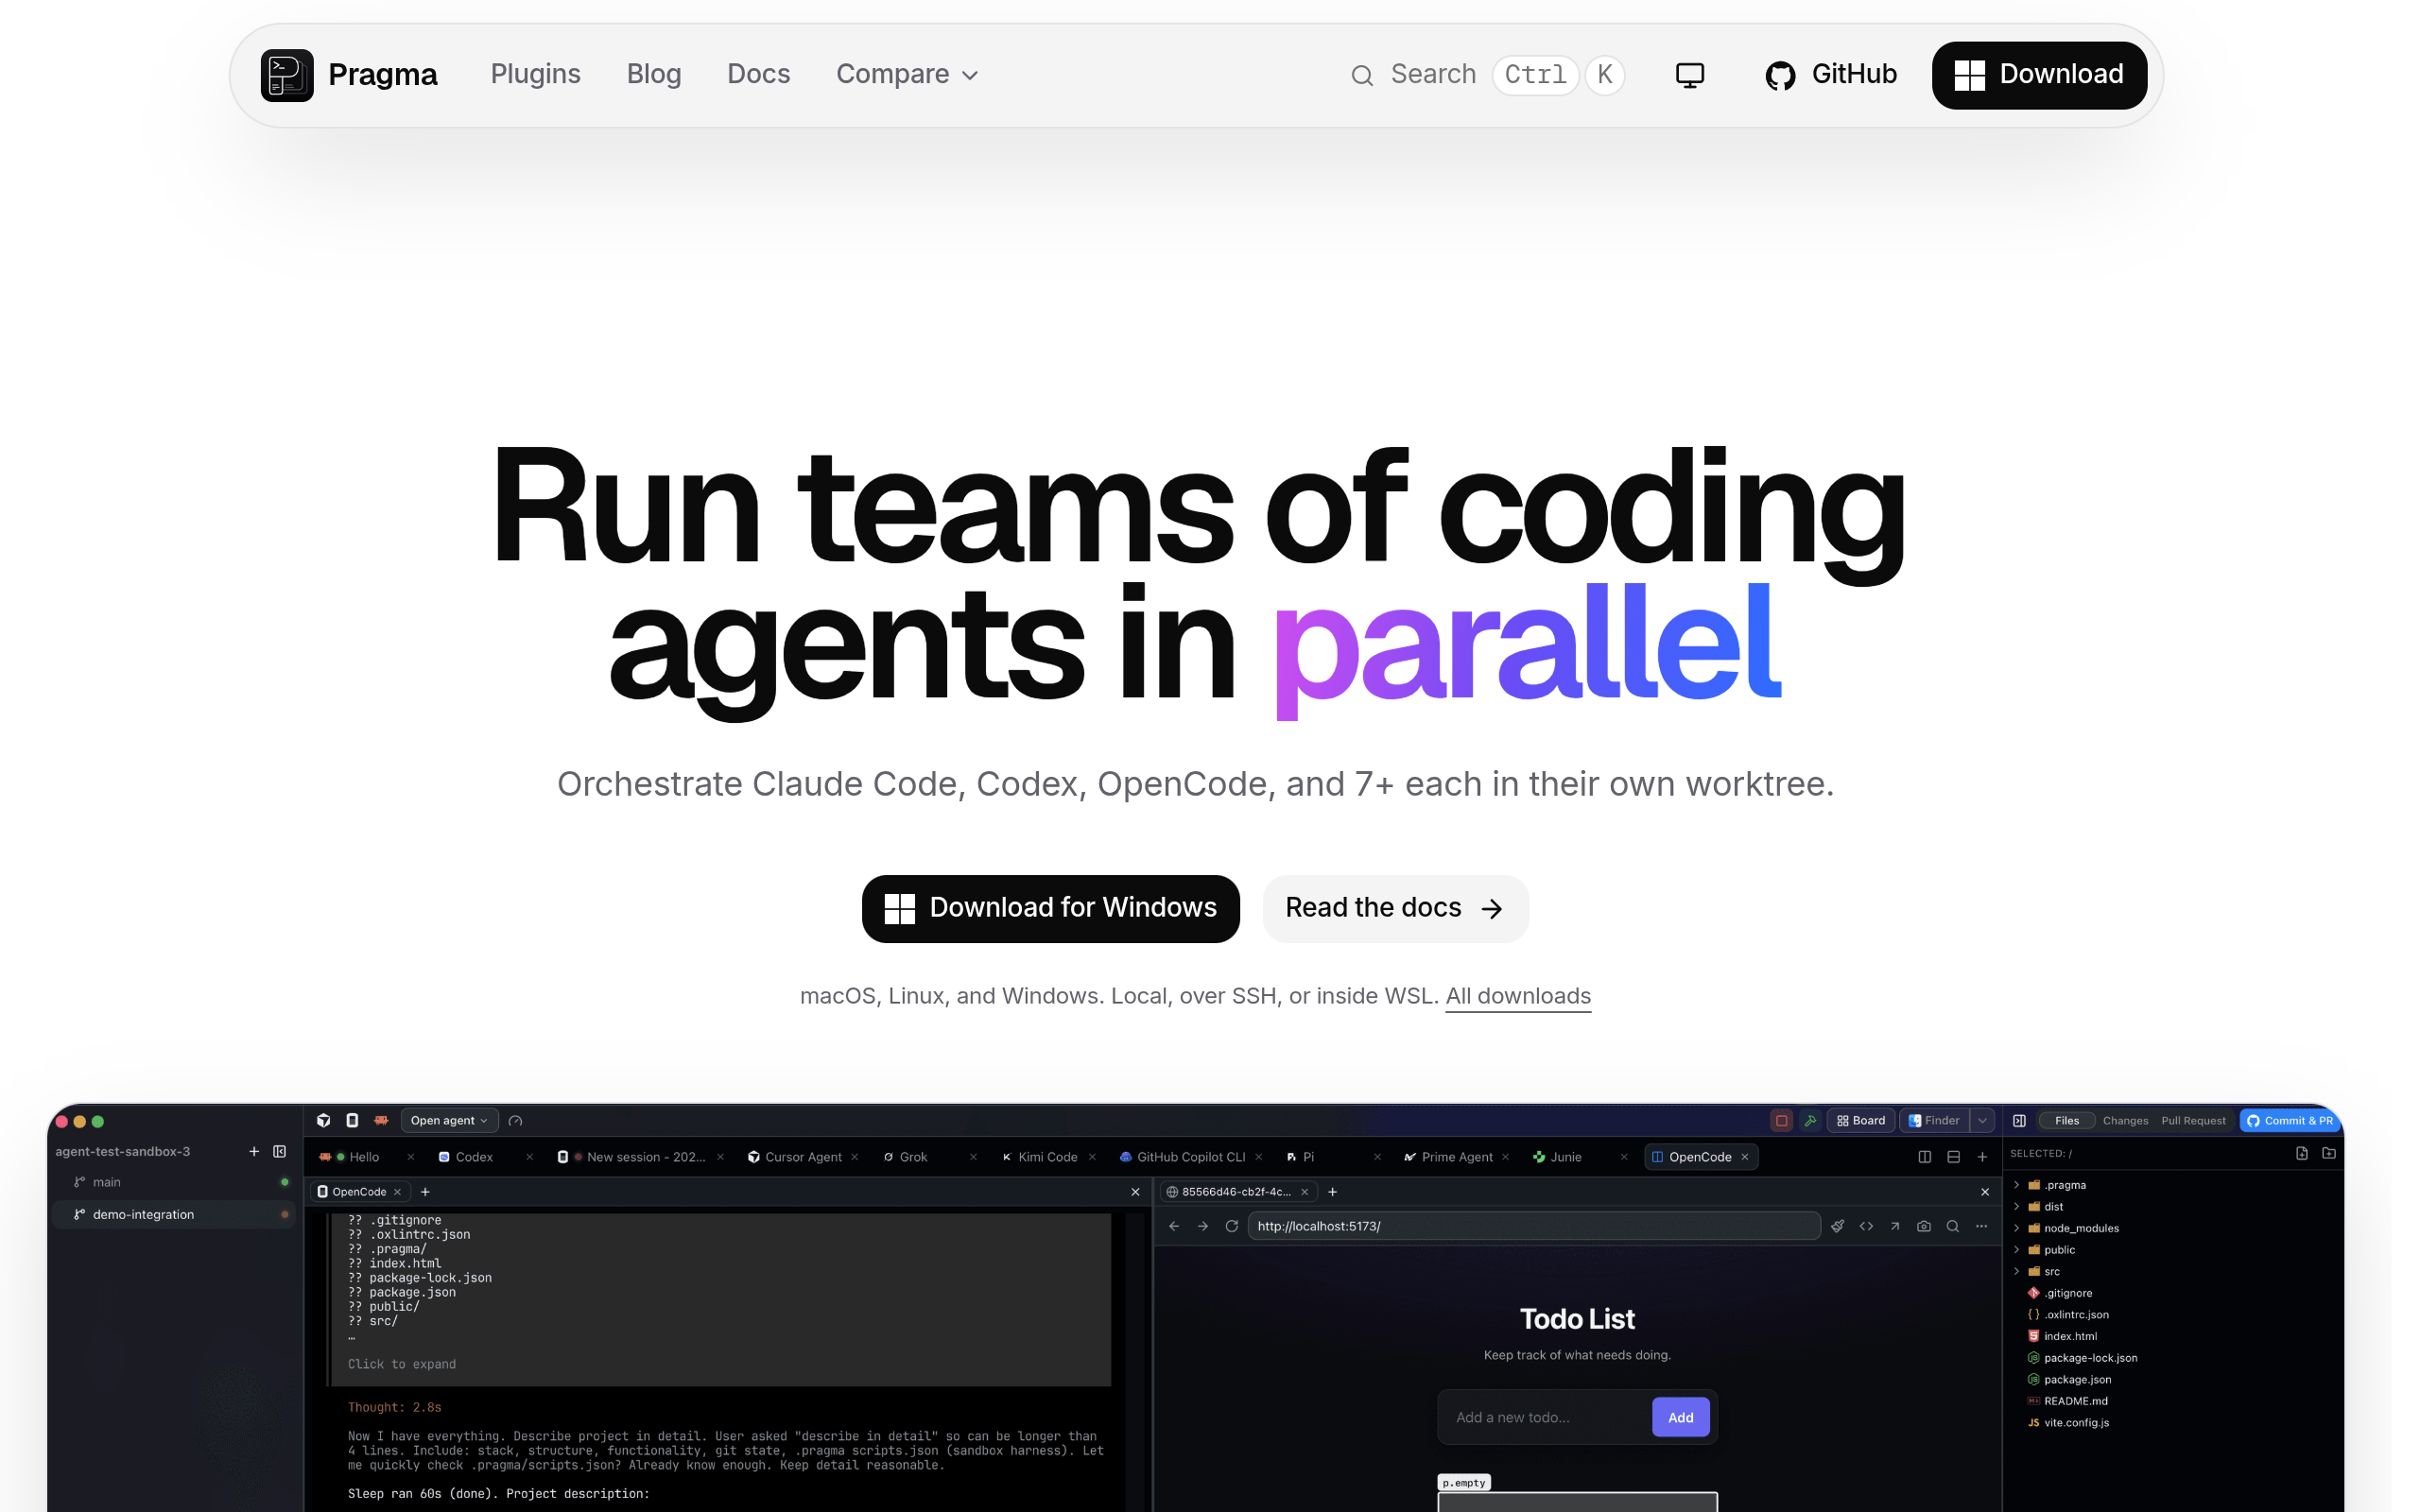
Task: Open the GitHub link in navbar
Action: 1830,75
